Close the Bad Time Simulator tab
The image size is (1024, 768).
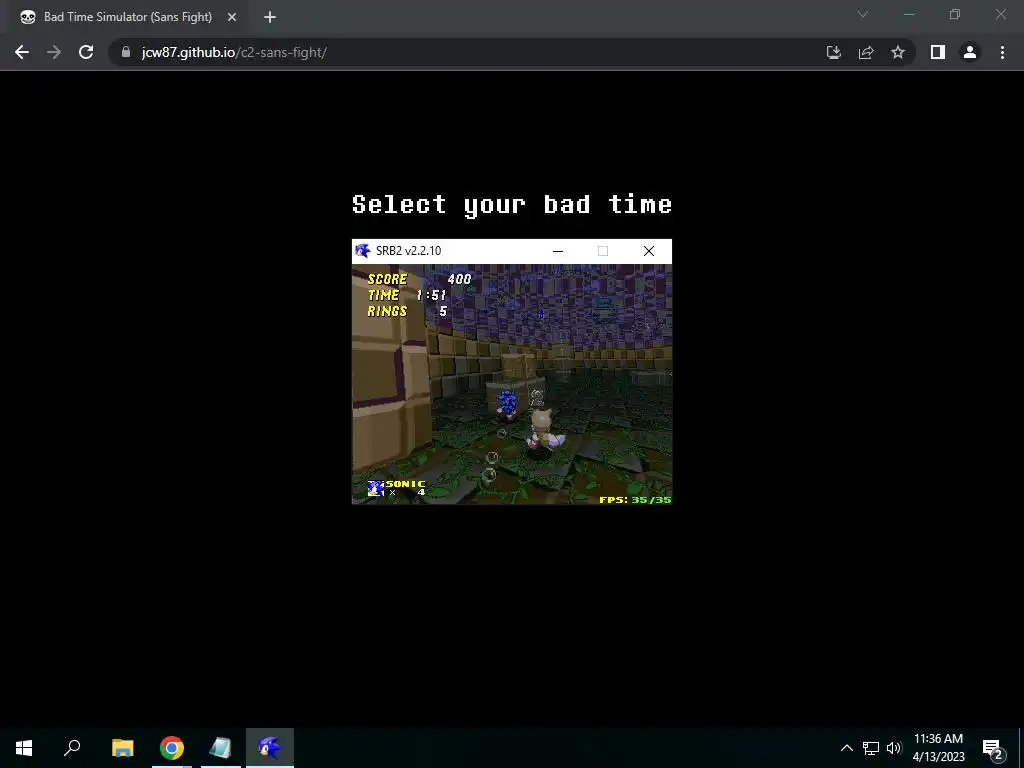tap(232, 17)
